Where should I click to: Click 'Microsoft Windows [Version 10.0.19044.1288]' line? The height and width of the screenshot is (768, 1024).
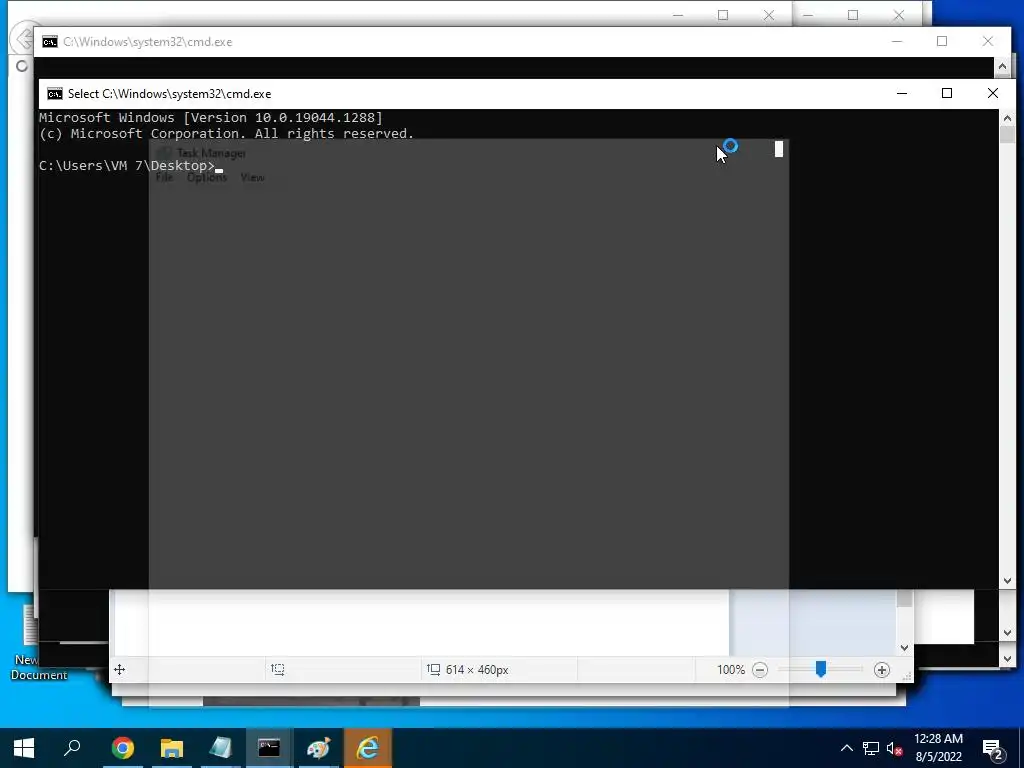point(211,118)
